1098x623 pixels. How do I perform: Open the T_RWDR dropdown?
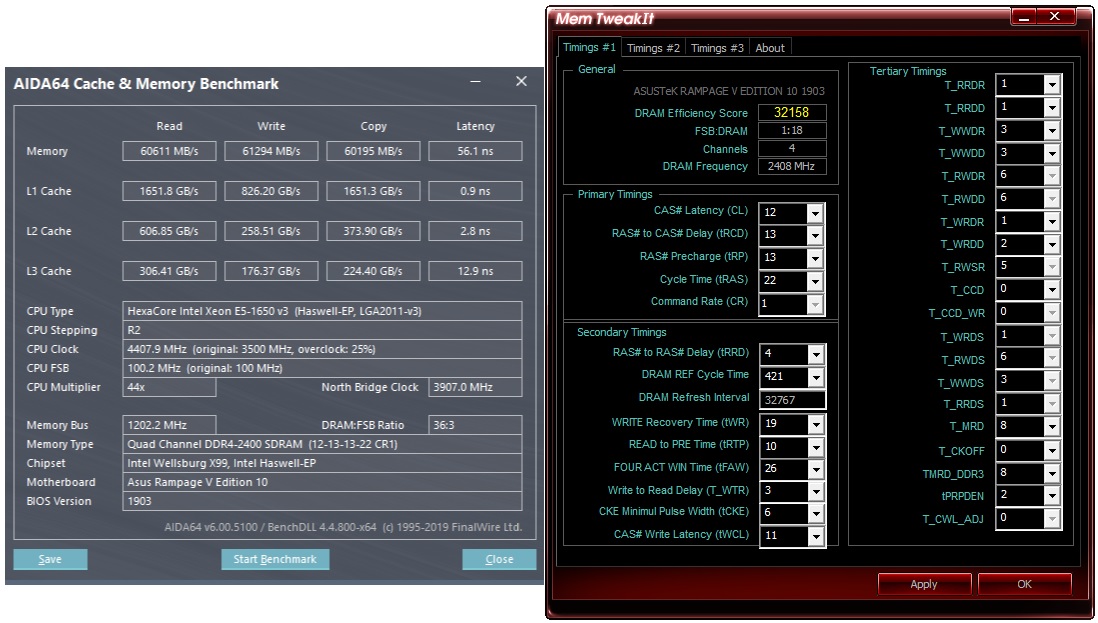(1052, 176)
